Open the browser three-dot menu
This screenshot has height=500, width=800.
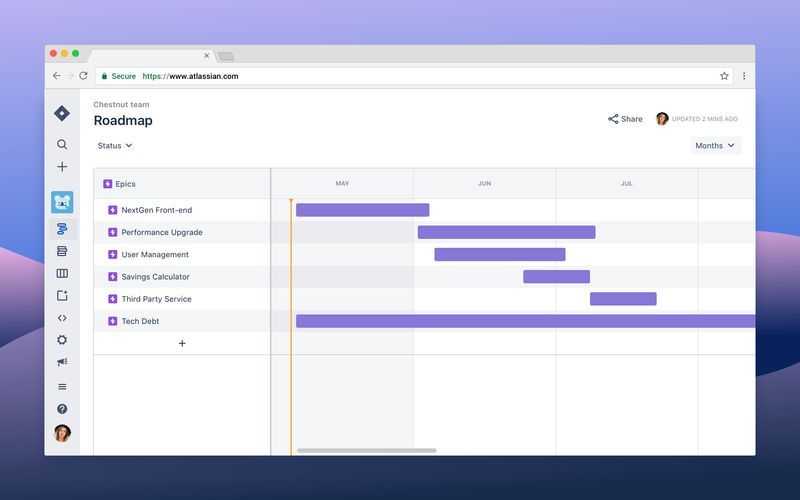click(744, 76)
